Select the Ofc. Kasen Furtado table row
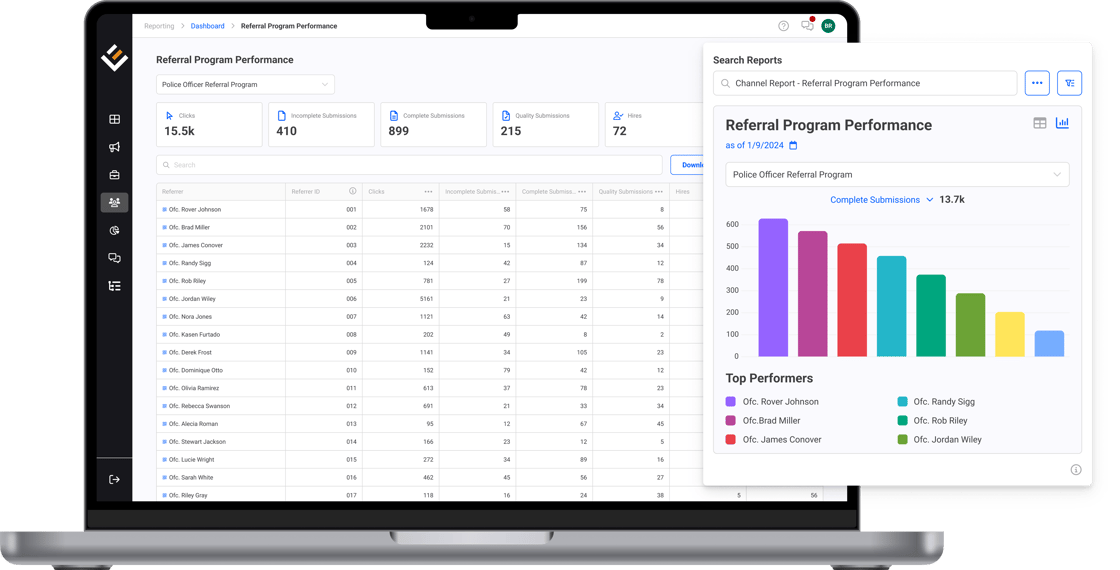The image size is (1120, 570). [x=430, y=334]
